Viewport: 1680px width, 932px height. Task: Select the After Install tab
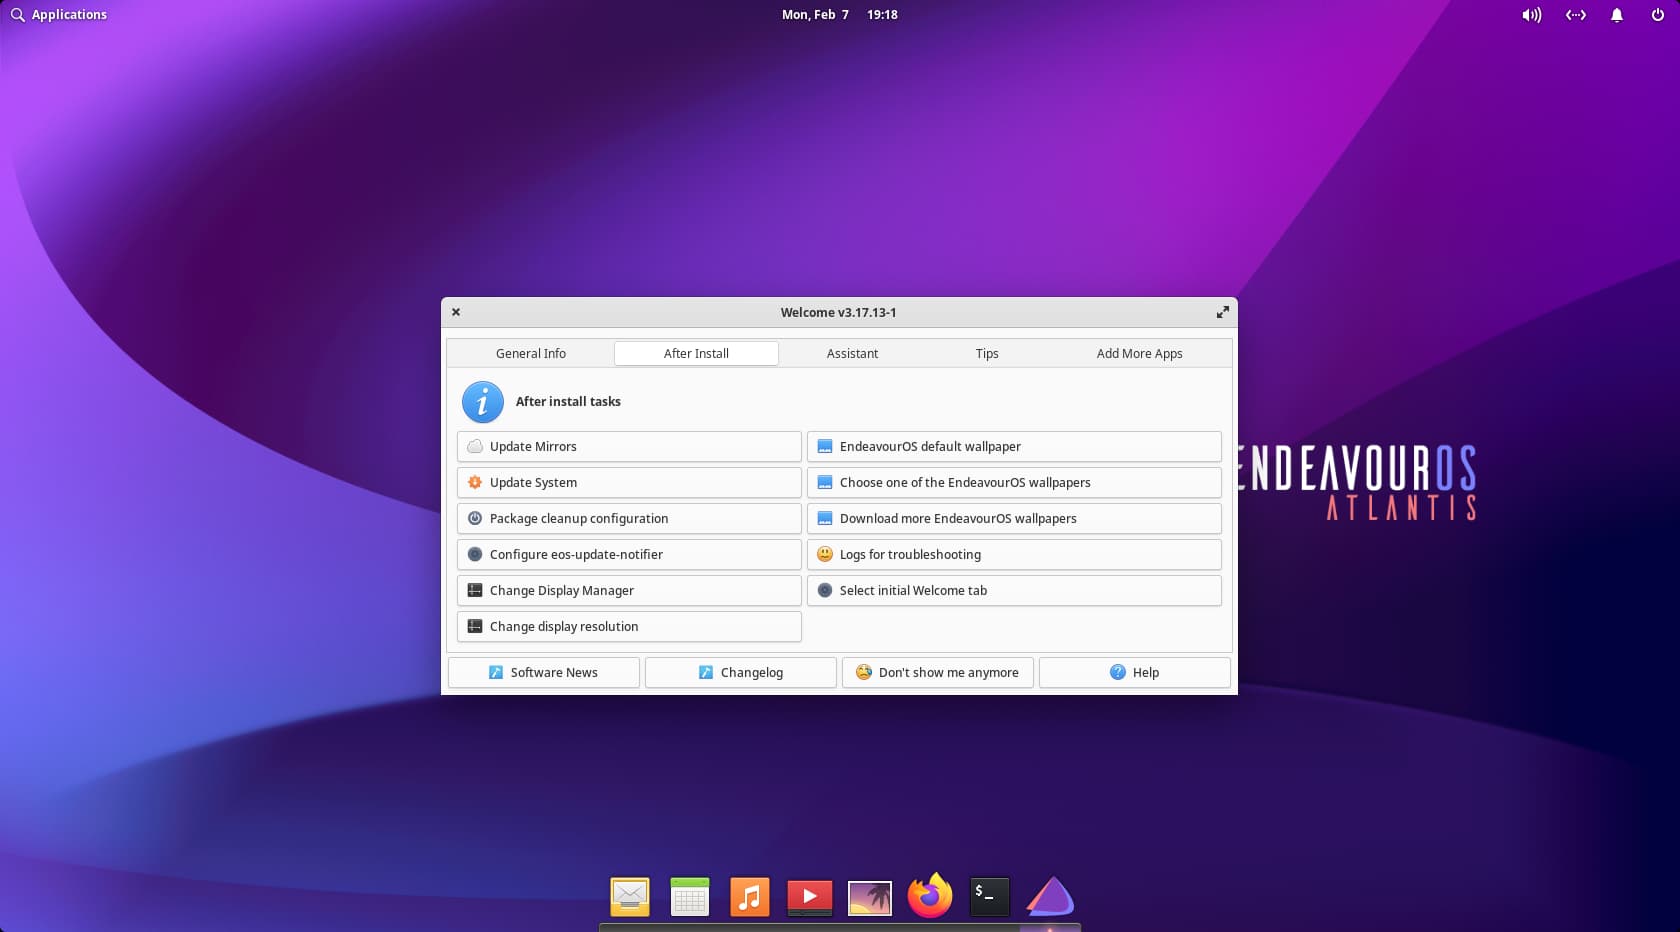696,353
